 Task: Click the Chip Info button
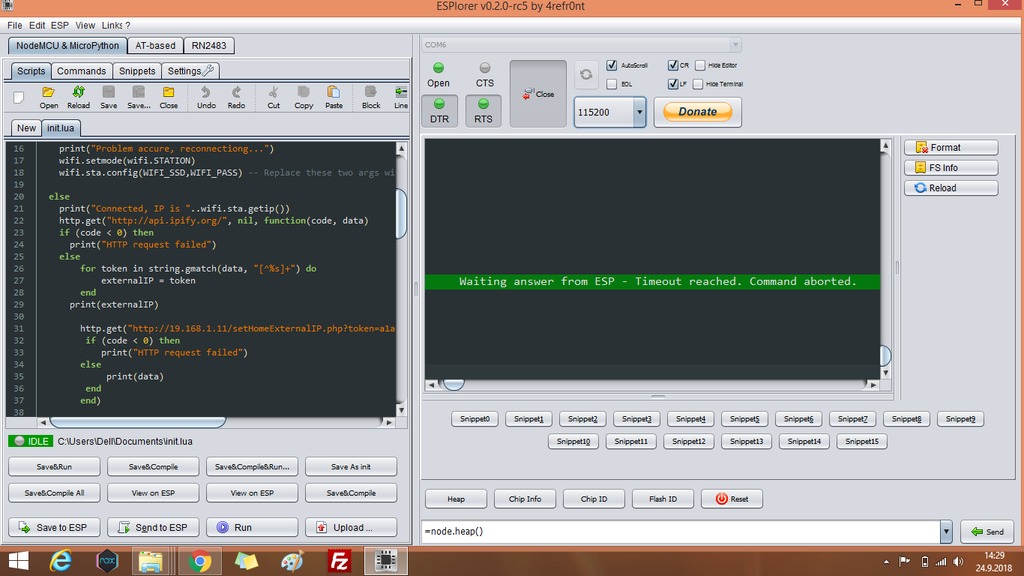(x=525, y=498)
